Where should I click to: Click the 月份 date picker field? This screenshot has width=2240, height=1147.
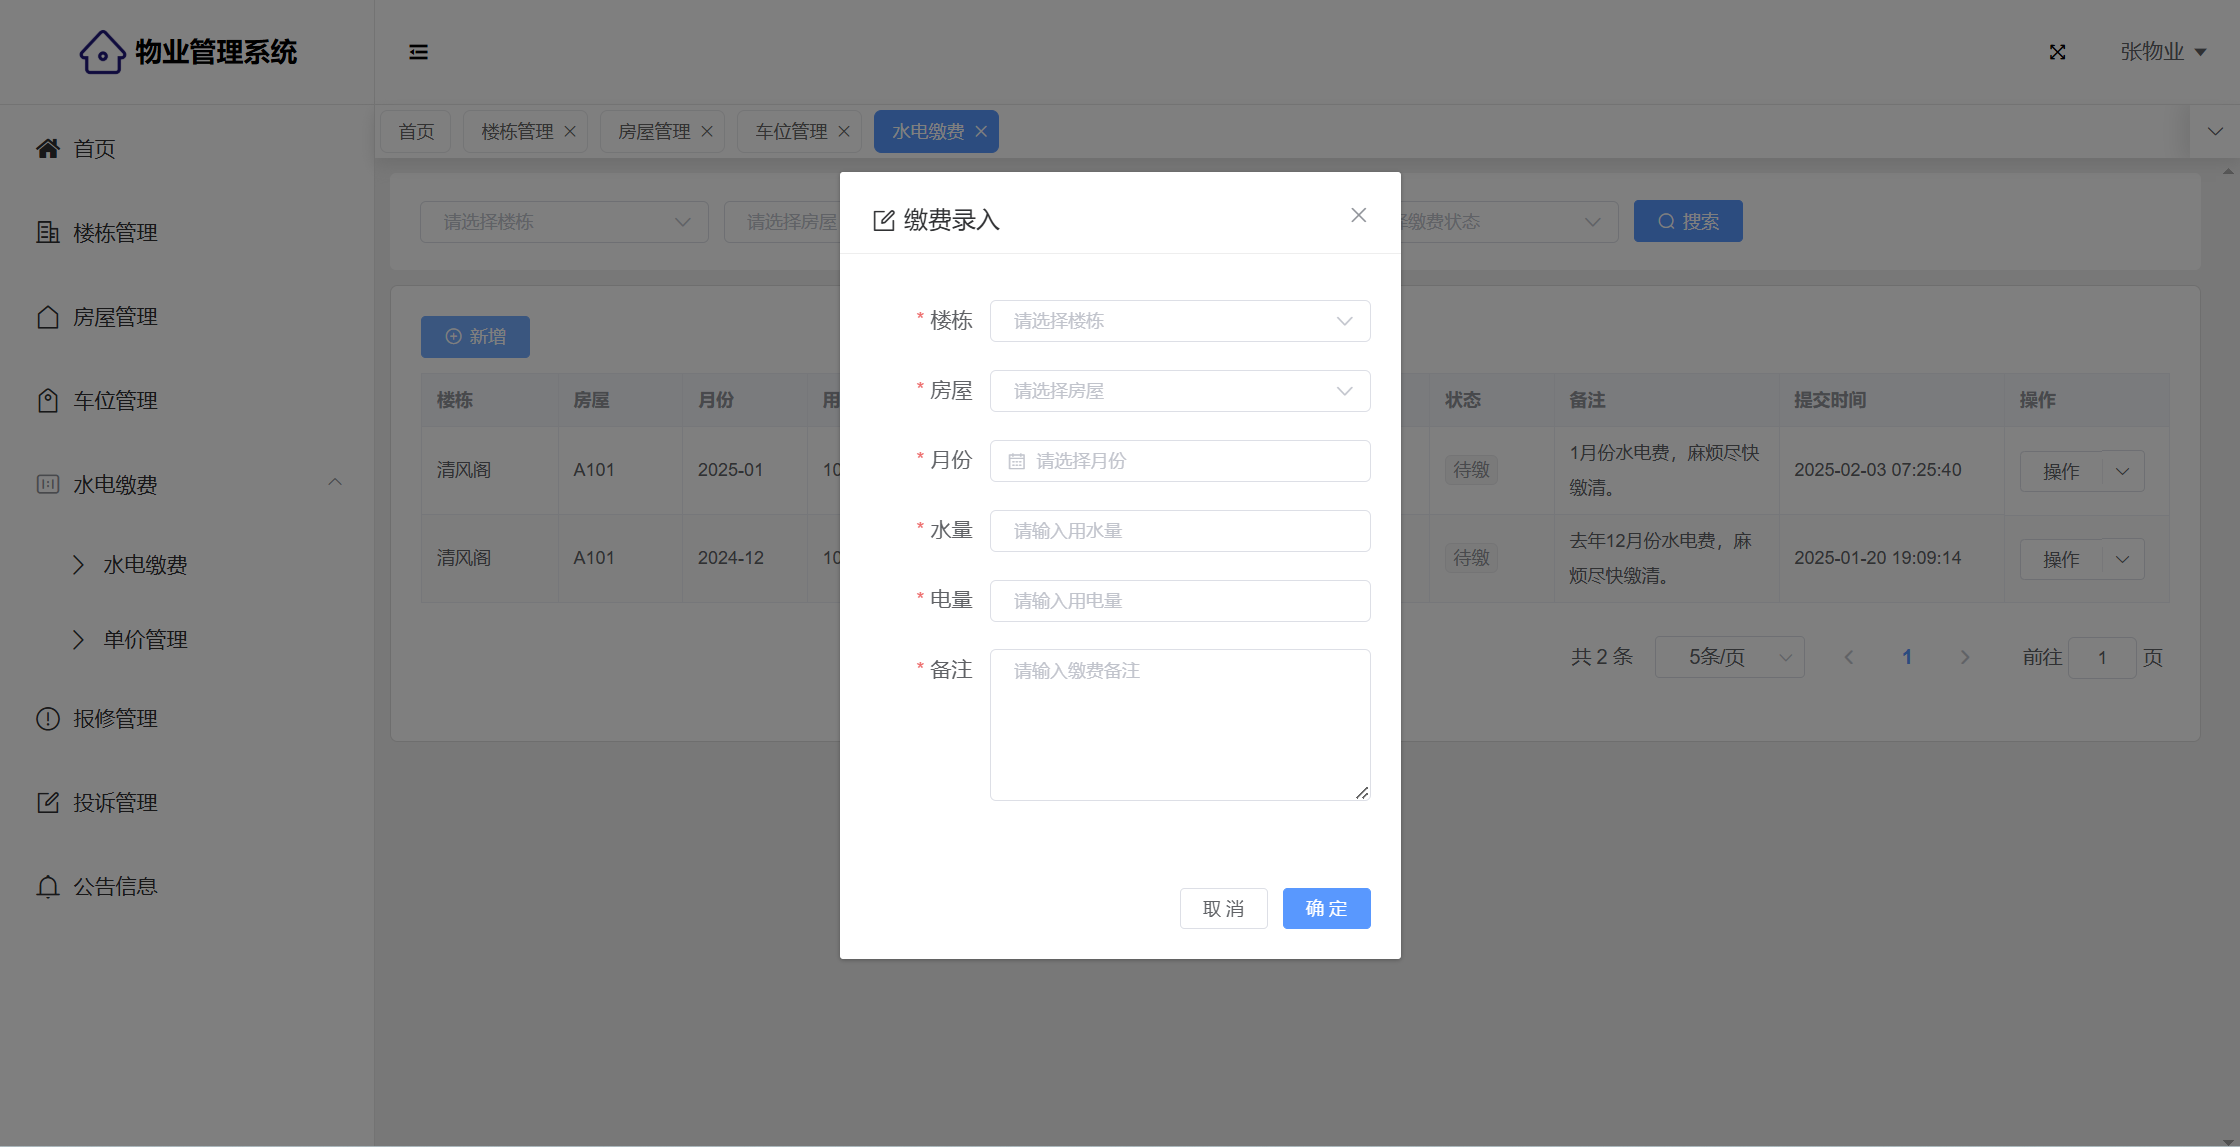[x=1179, y=461]
